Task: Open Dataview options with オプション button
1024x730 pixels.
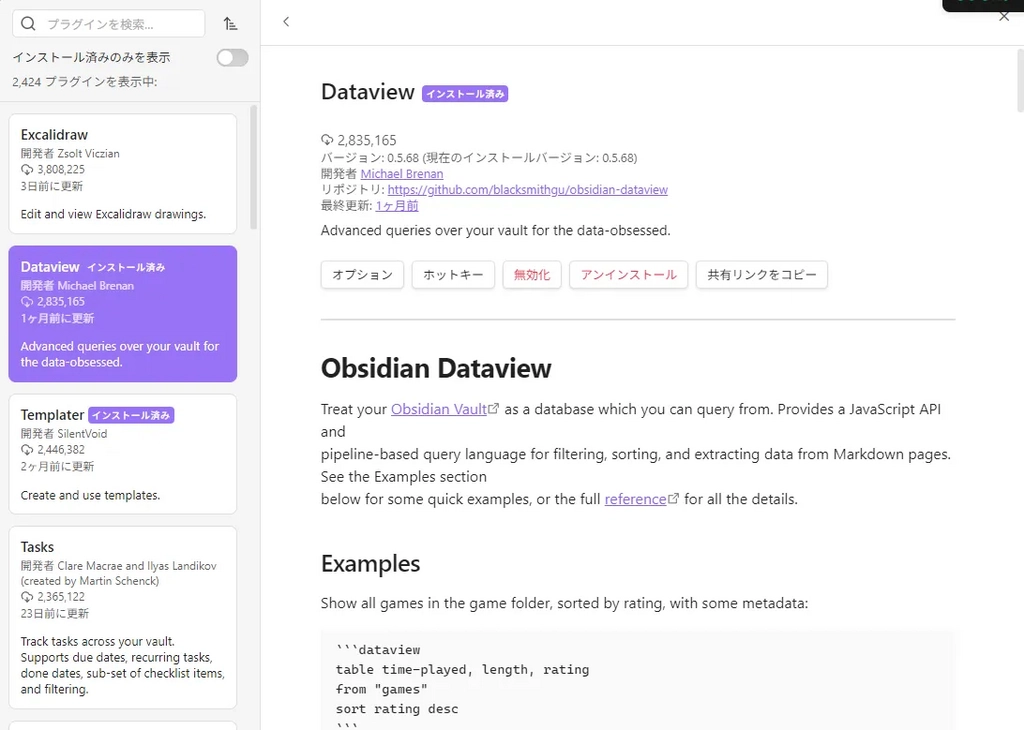Action: [x=362, y=275]
